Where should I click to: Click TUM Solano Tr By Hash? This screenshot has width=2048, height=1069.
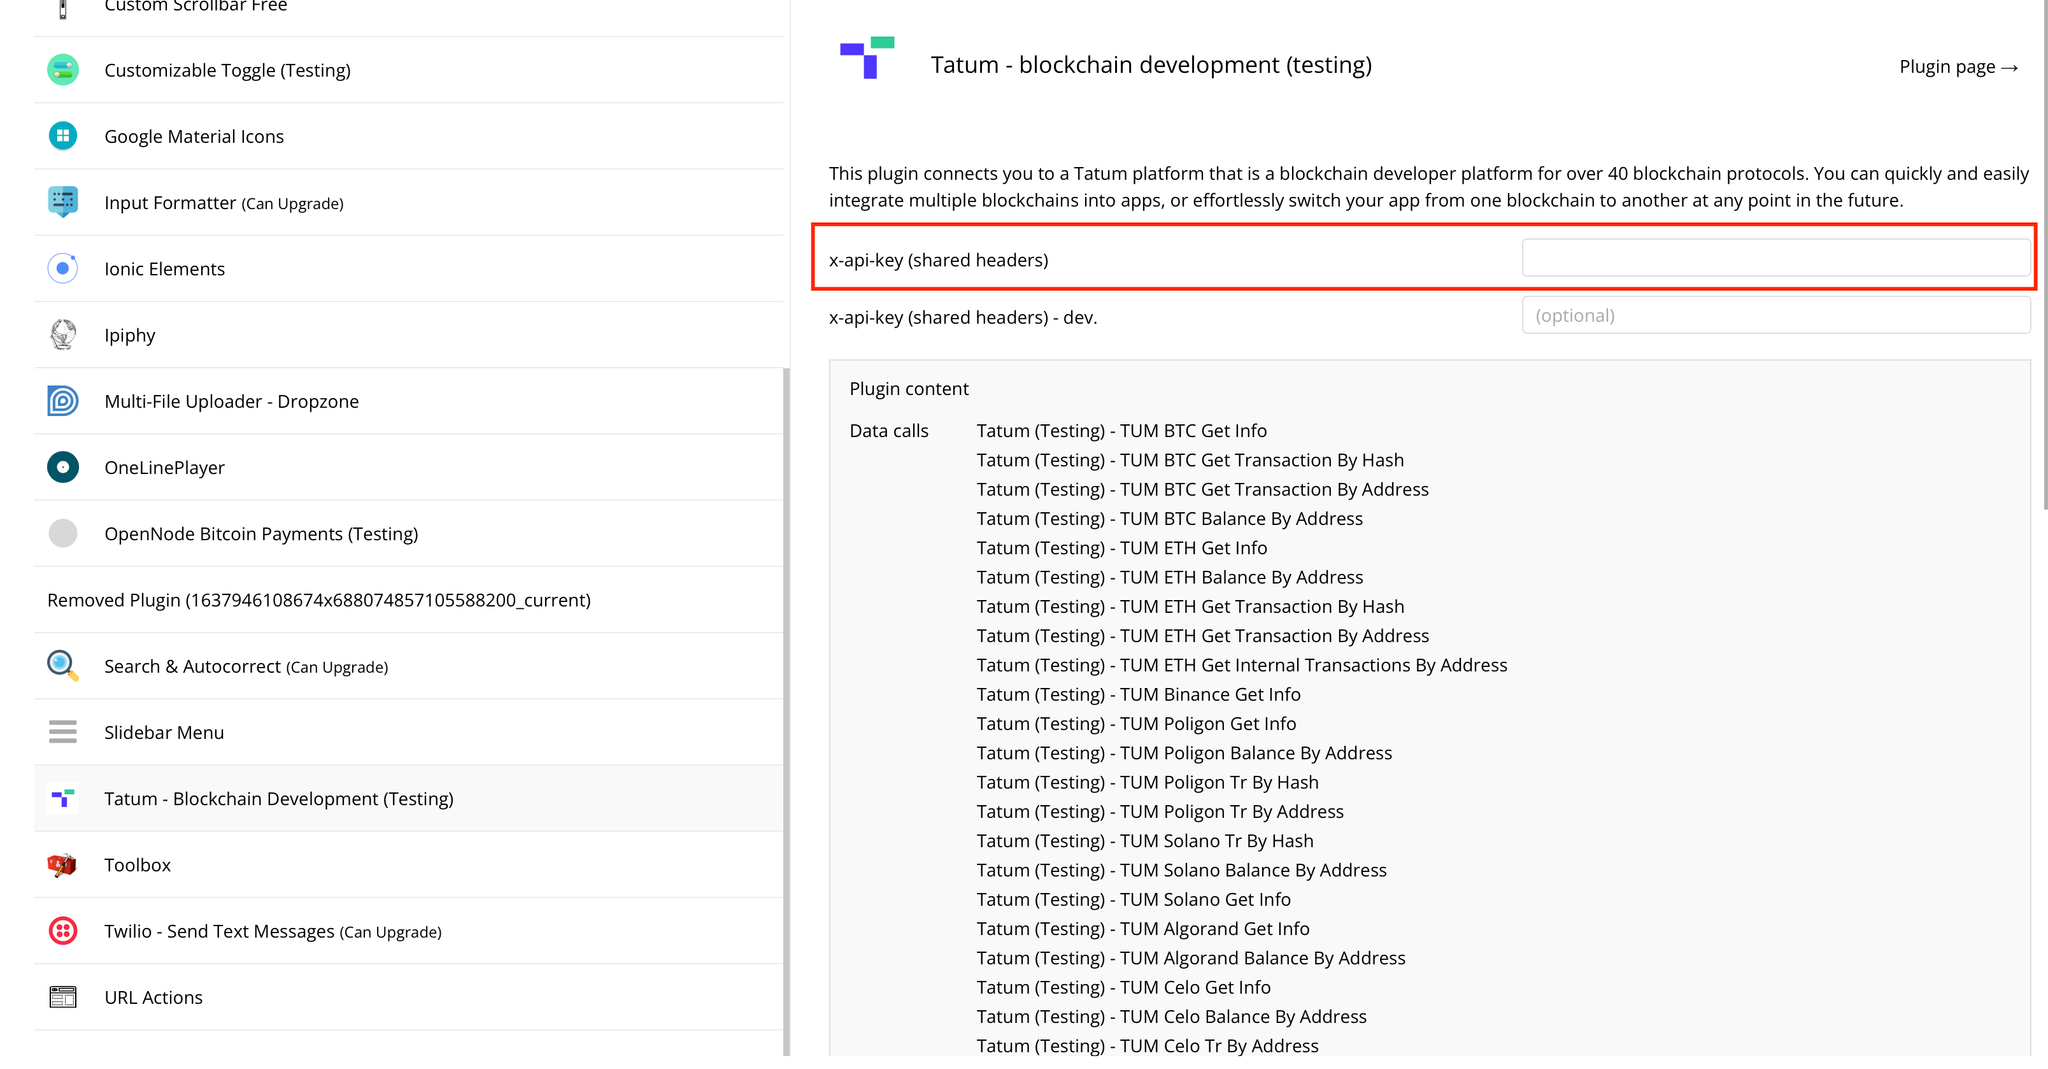click(x=1145, y=841)
